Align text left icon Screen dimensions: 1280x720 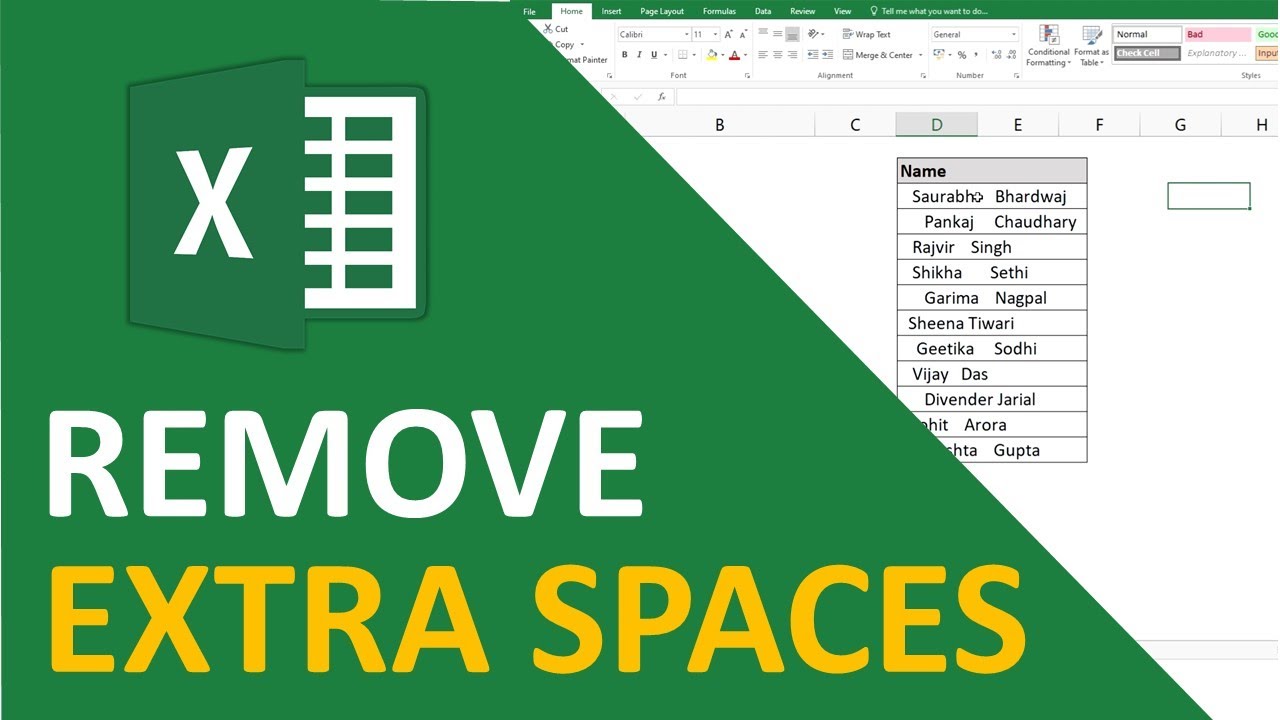point(763,55)
